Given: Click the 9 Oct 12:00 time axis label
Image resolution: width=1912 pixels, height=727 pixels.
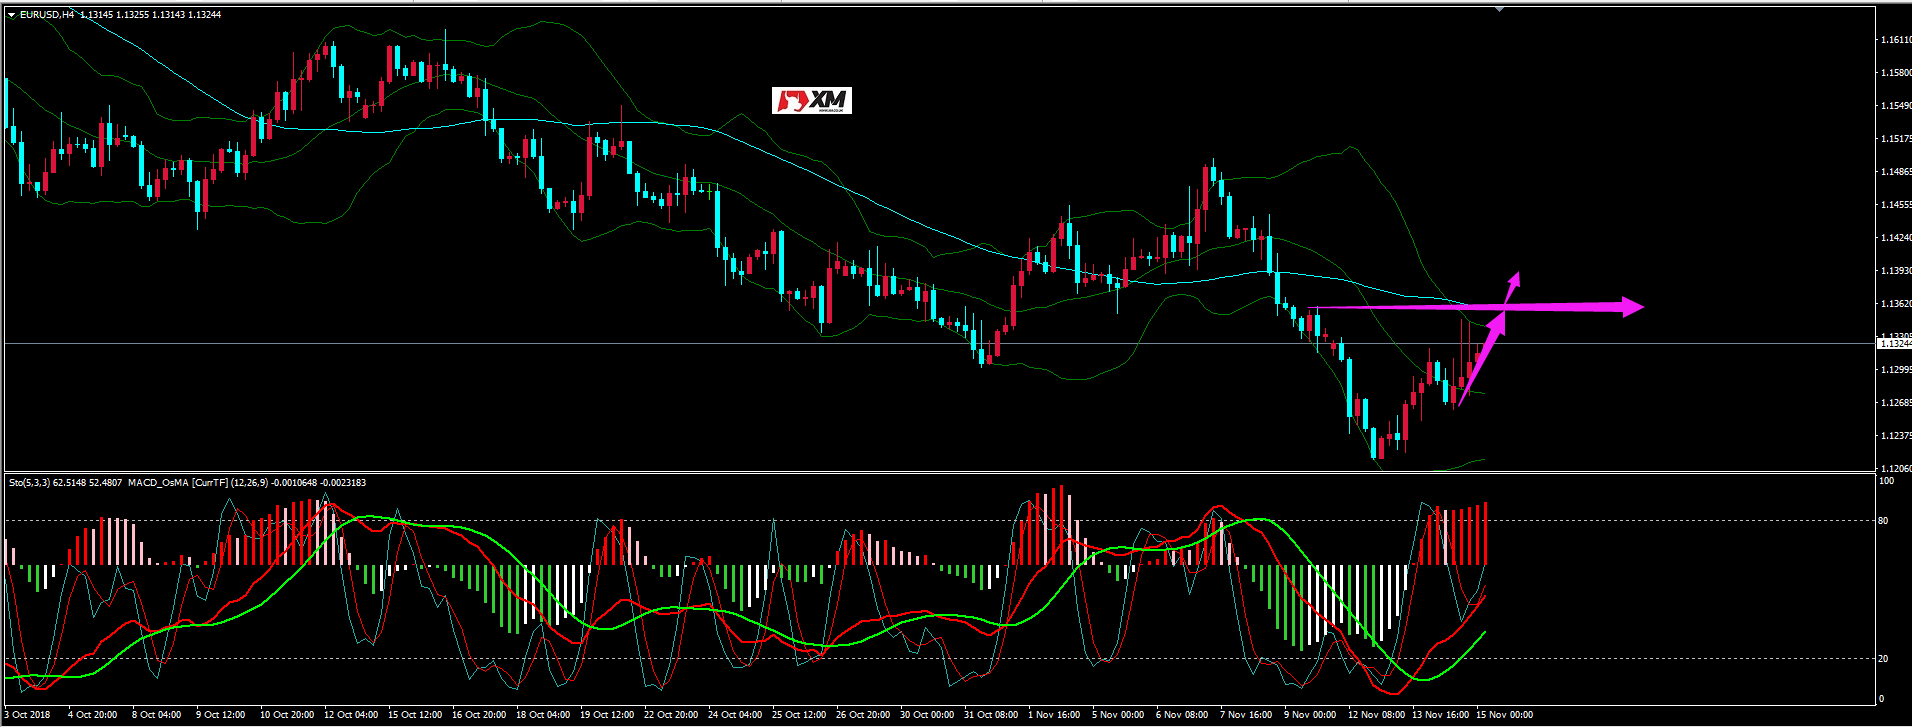Looking at the screenshot, I should point(220,715).
